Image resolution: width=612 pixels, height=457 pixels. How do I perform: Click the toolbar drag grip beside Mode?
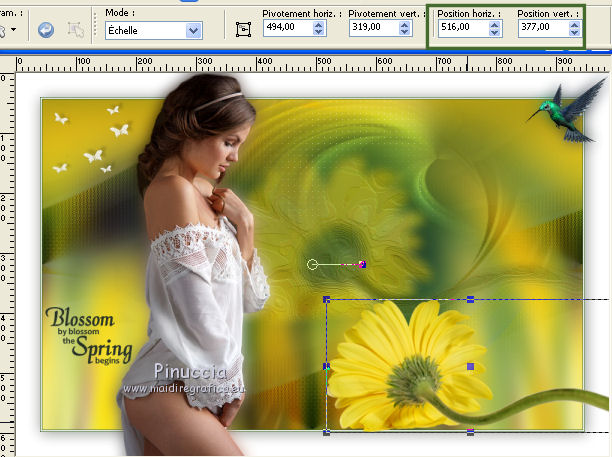point(95,28)
